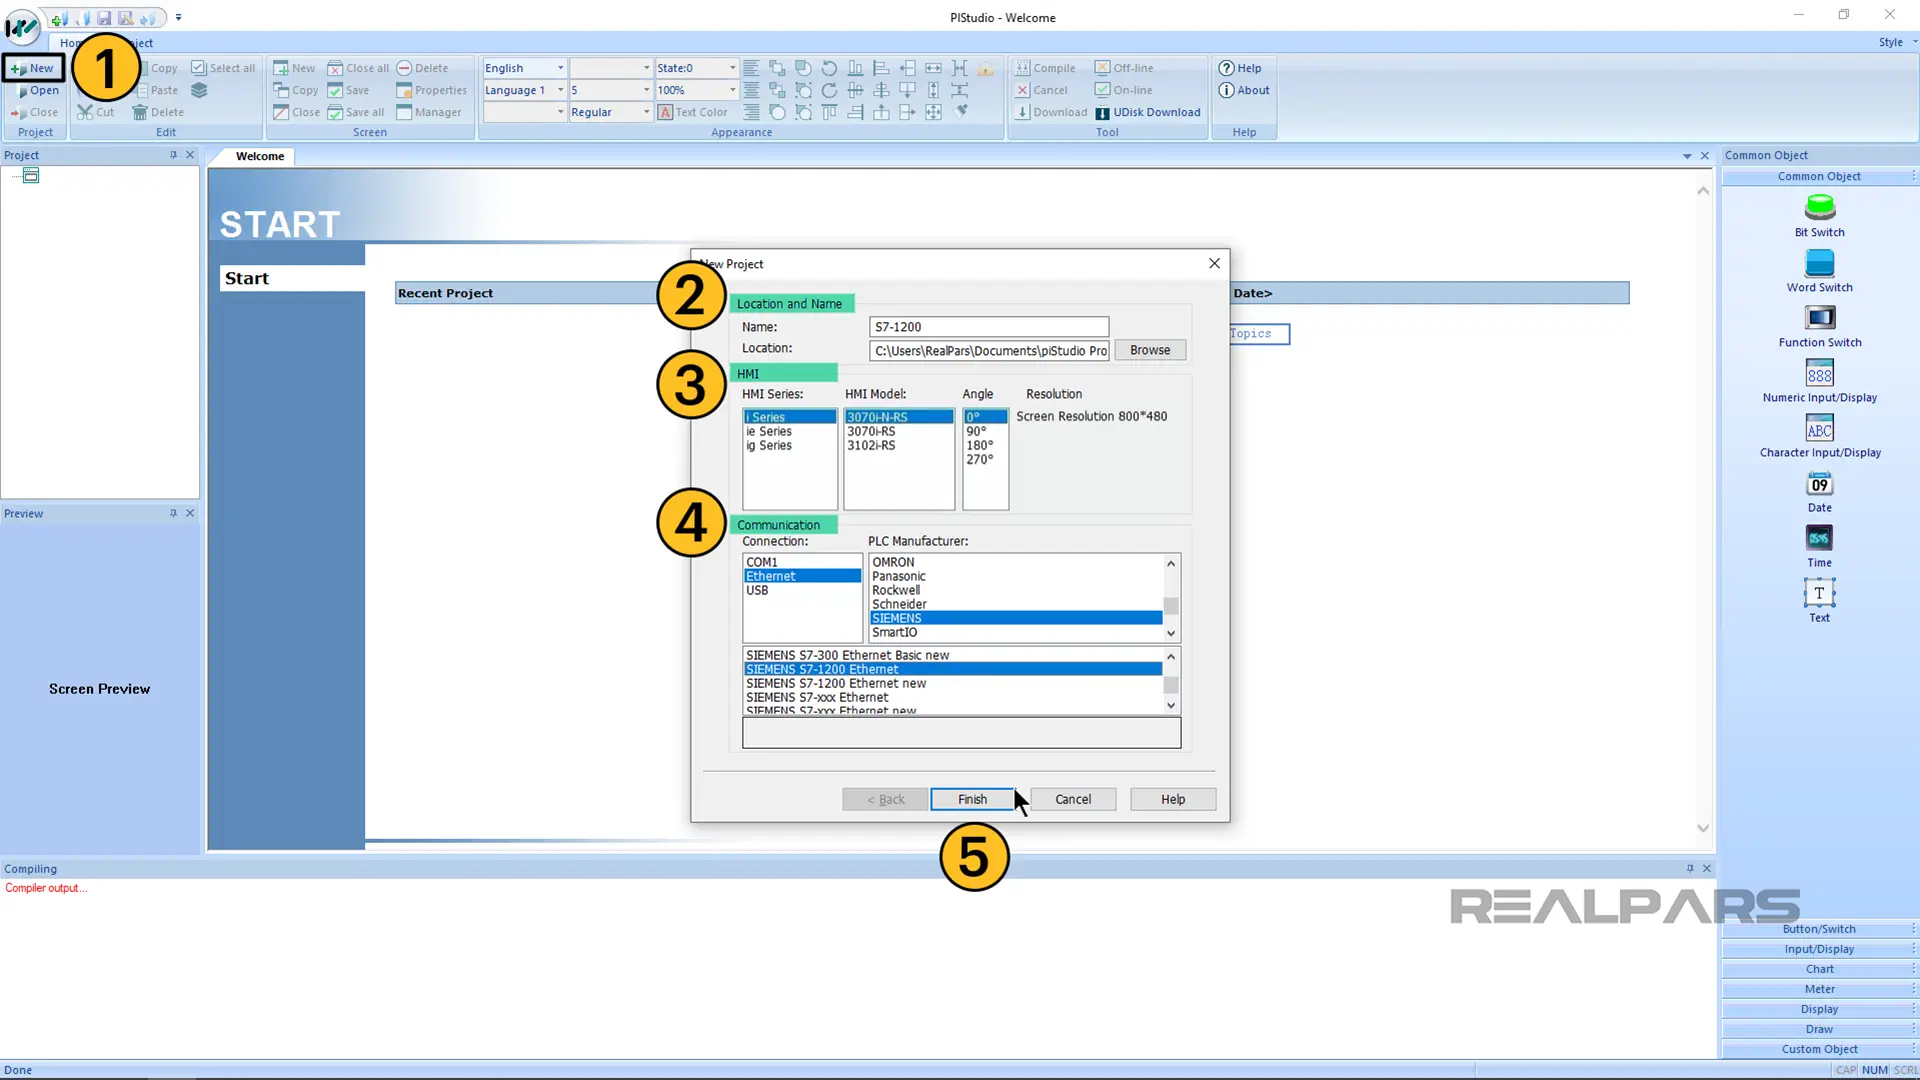
Task: Expand Custom Object category
Action: [1819, 1049]
